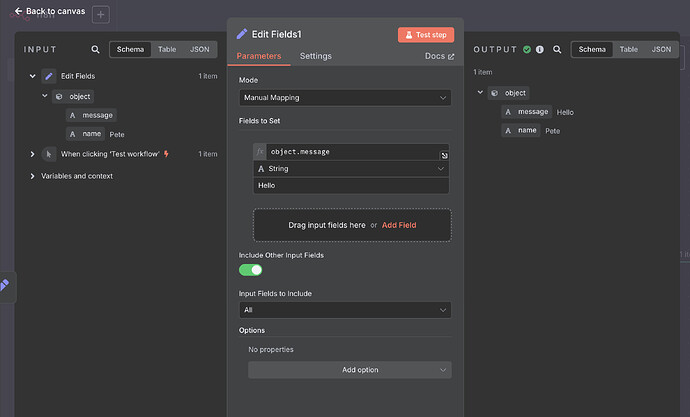Click the 'Pete' value in OUTPUT panel
690x417 pixels.
click(x=553, y=131)
